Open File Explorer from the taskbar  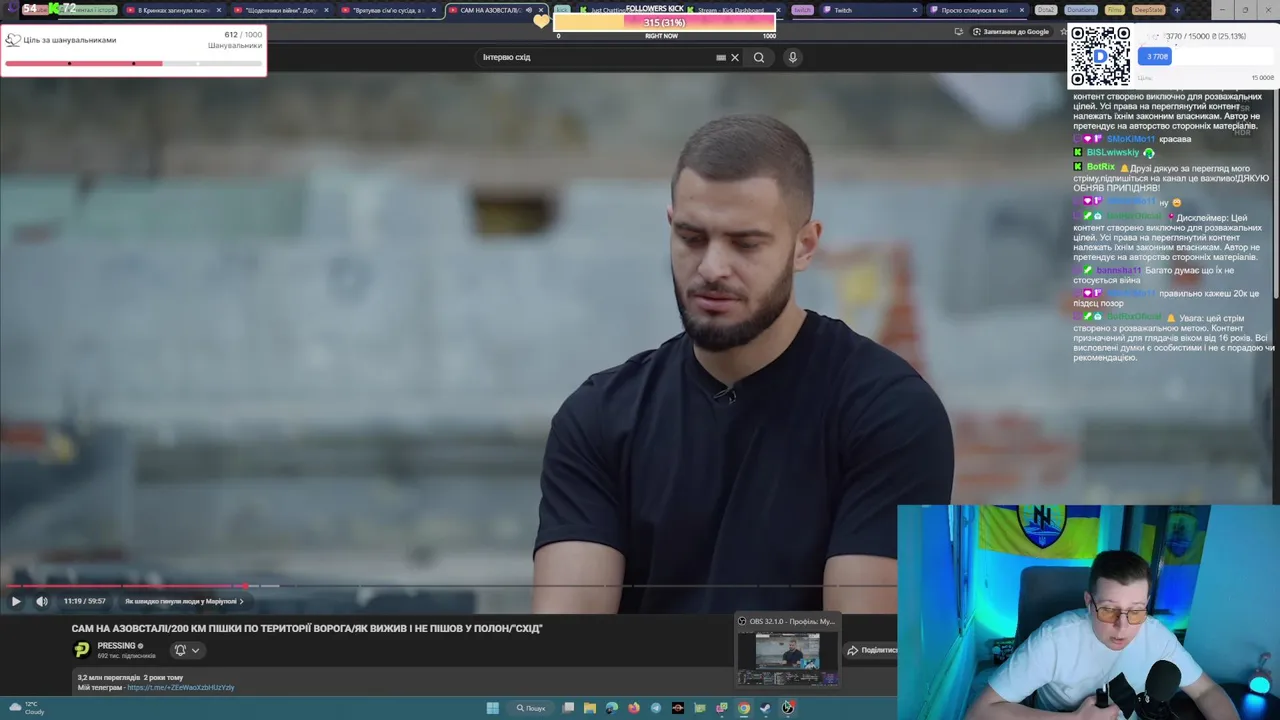tap(590, 708)
